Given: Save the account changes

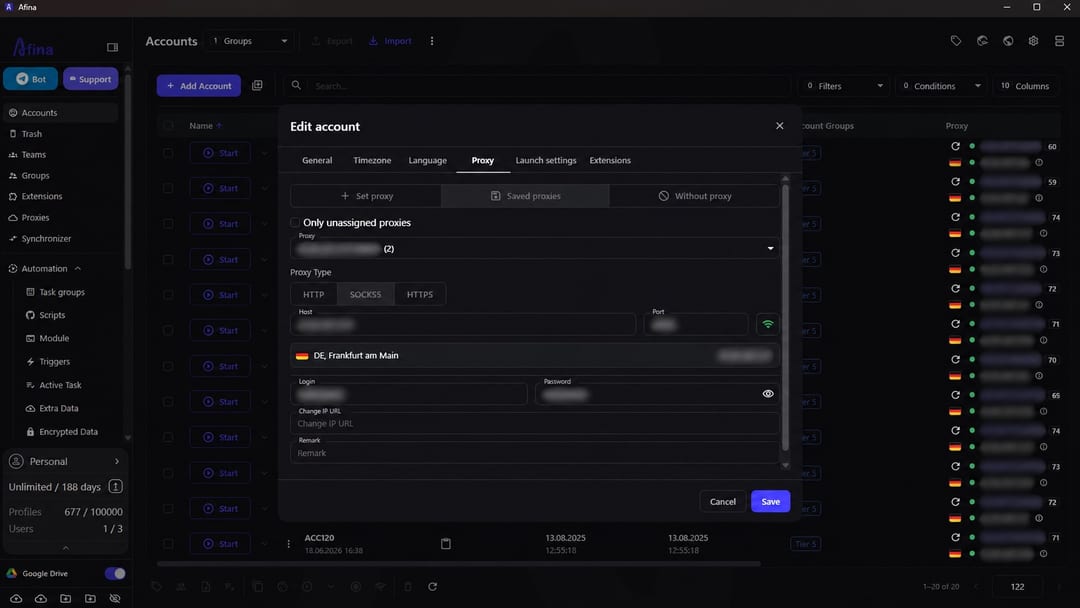Looking at the screenshot, I should coord(770,501).
